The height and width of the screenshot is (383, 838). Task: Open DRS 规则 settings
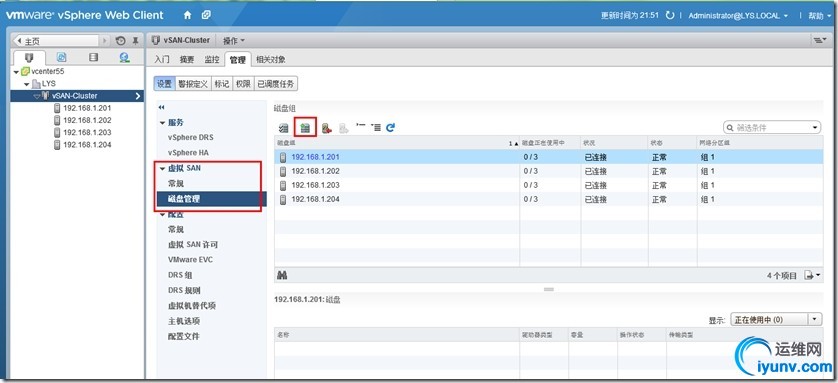184,291
